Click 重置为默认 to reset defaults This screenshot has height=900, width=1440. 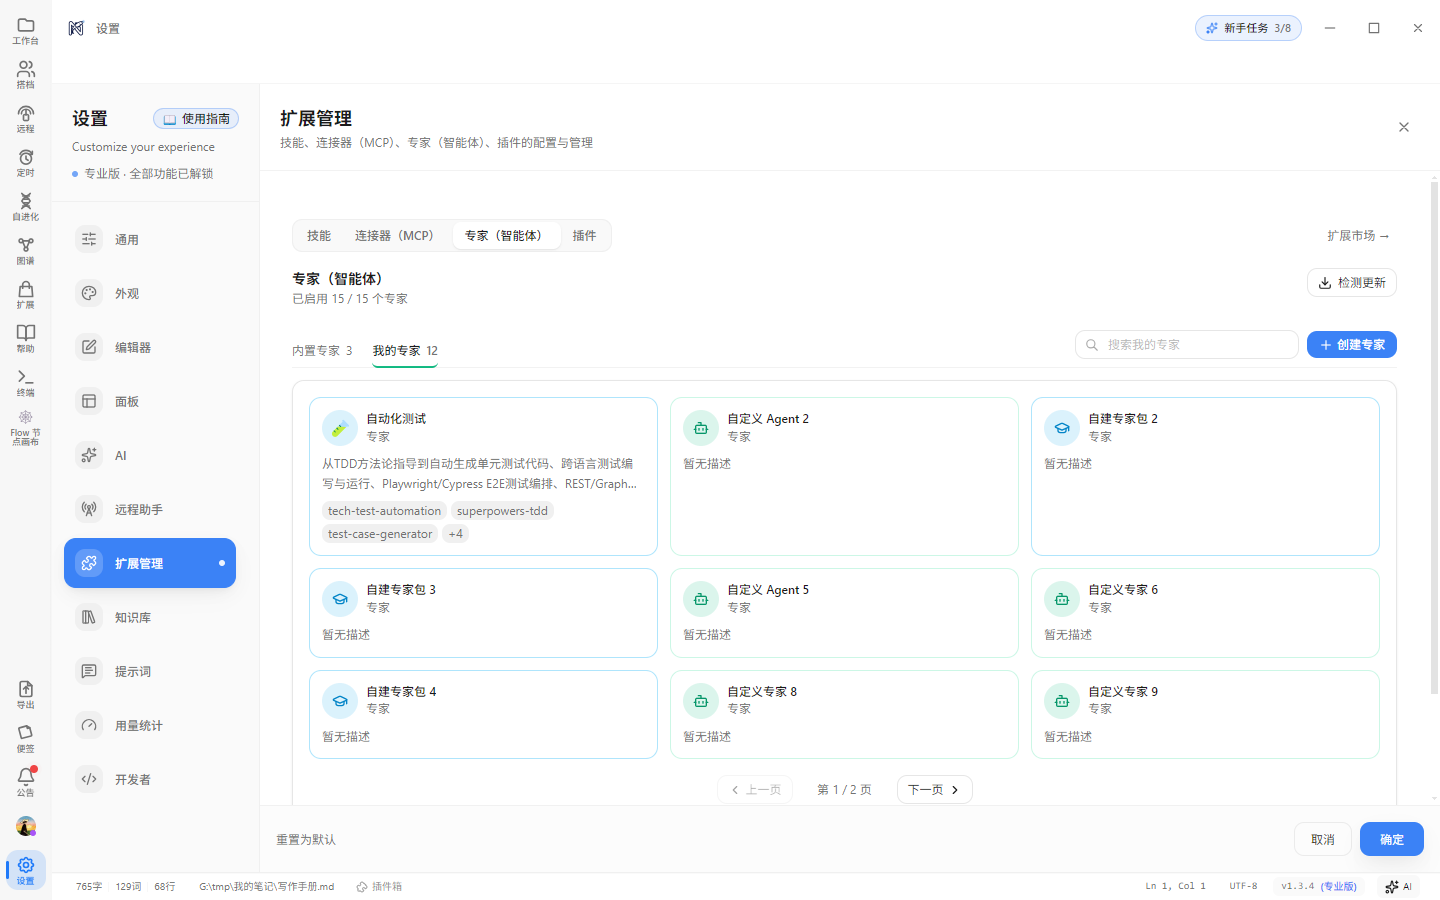[306, 840]
